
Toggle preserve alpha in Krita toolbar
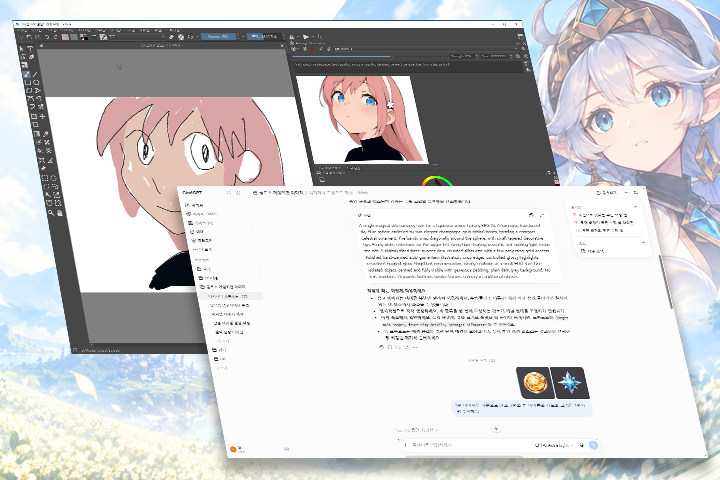[181, 37]
